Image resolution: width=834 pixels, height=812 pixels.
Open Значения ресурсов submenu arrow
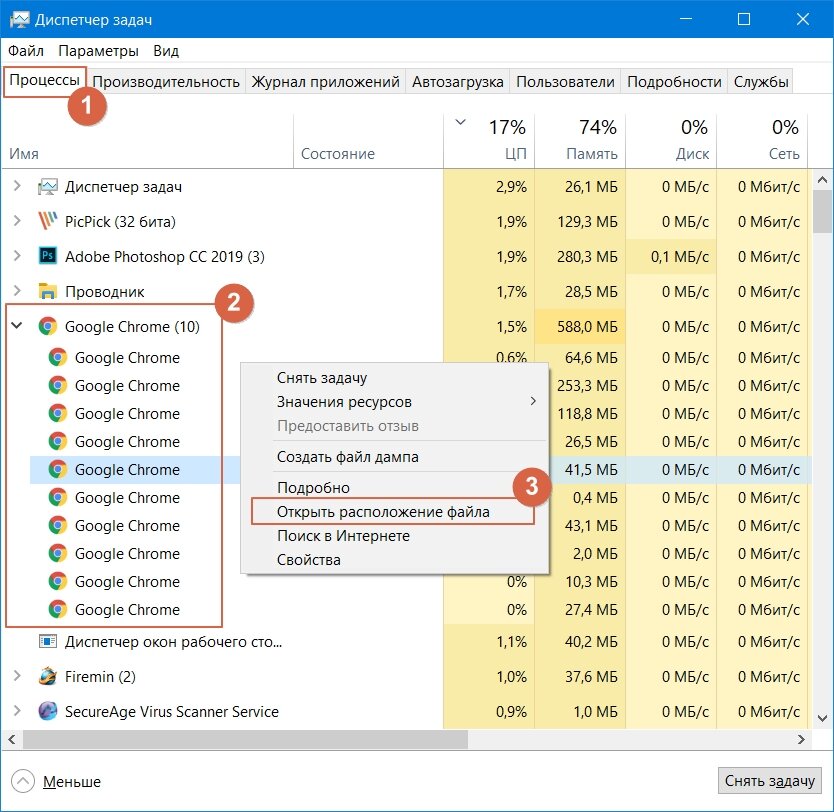click(533, 401)
